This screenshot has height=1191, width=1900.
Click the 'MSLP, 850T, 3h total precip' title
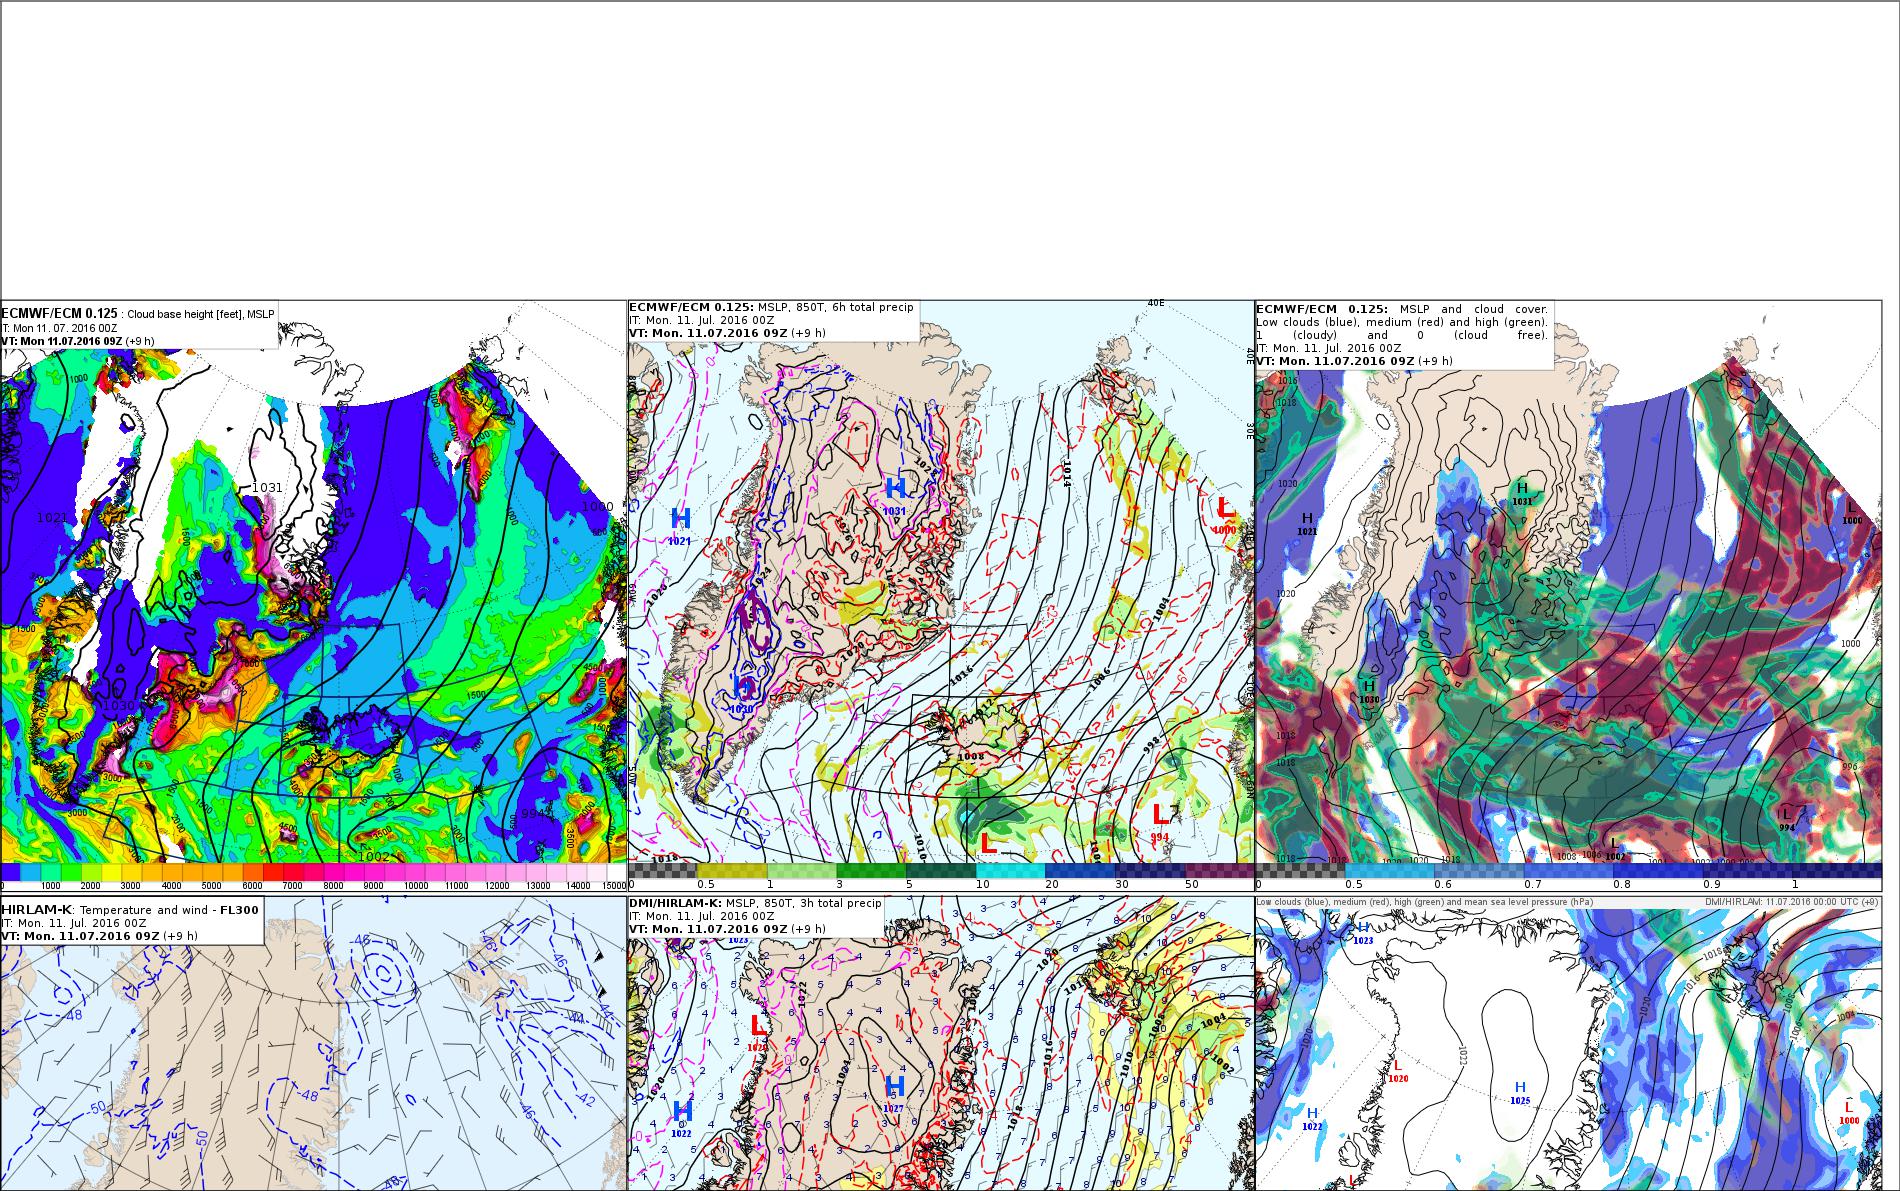(804, 903)
